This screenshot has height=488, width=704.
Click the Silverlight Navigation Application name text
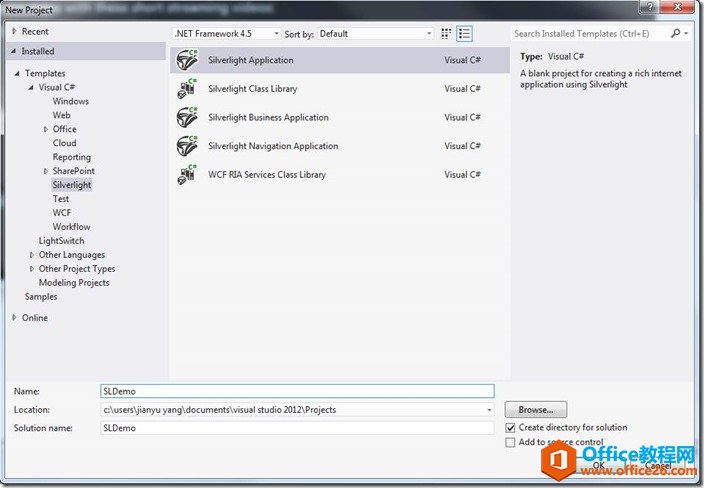273,146
